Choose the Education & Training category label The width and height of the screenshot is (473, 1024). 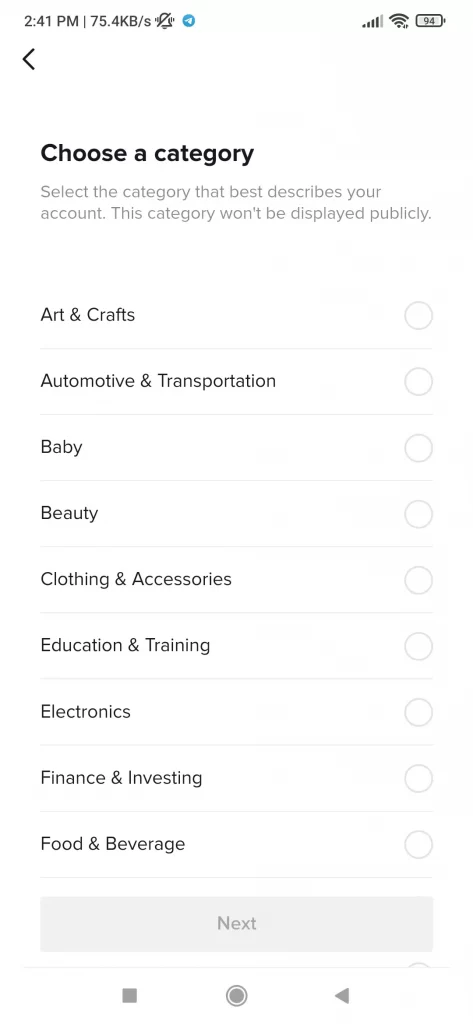pos(125,645)
